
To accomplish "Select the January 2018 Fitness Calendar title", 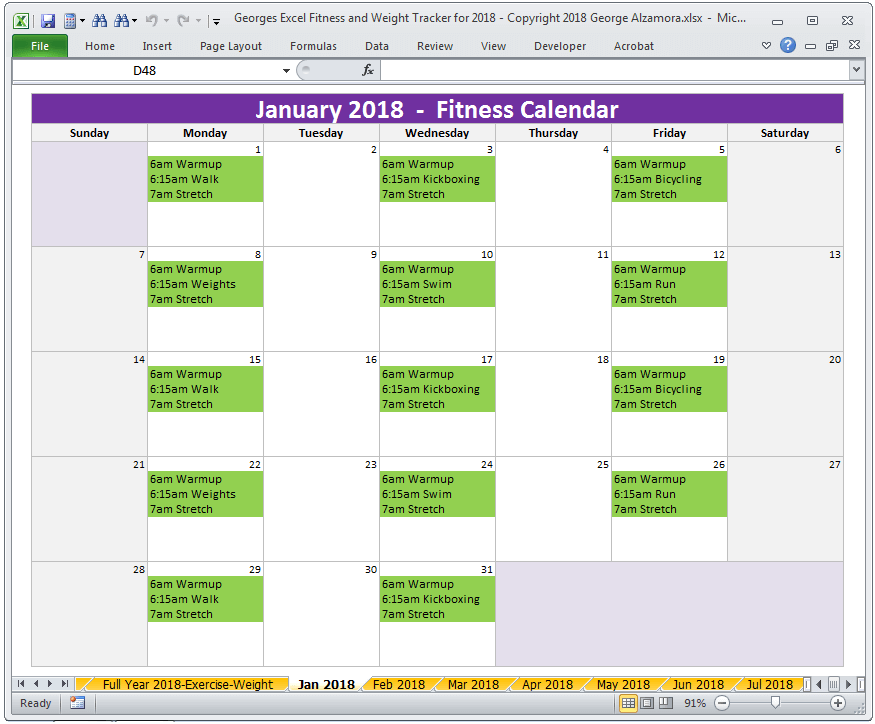I will click(437, 109).
